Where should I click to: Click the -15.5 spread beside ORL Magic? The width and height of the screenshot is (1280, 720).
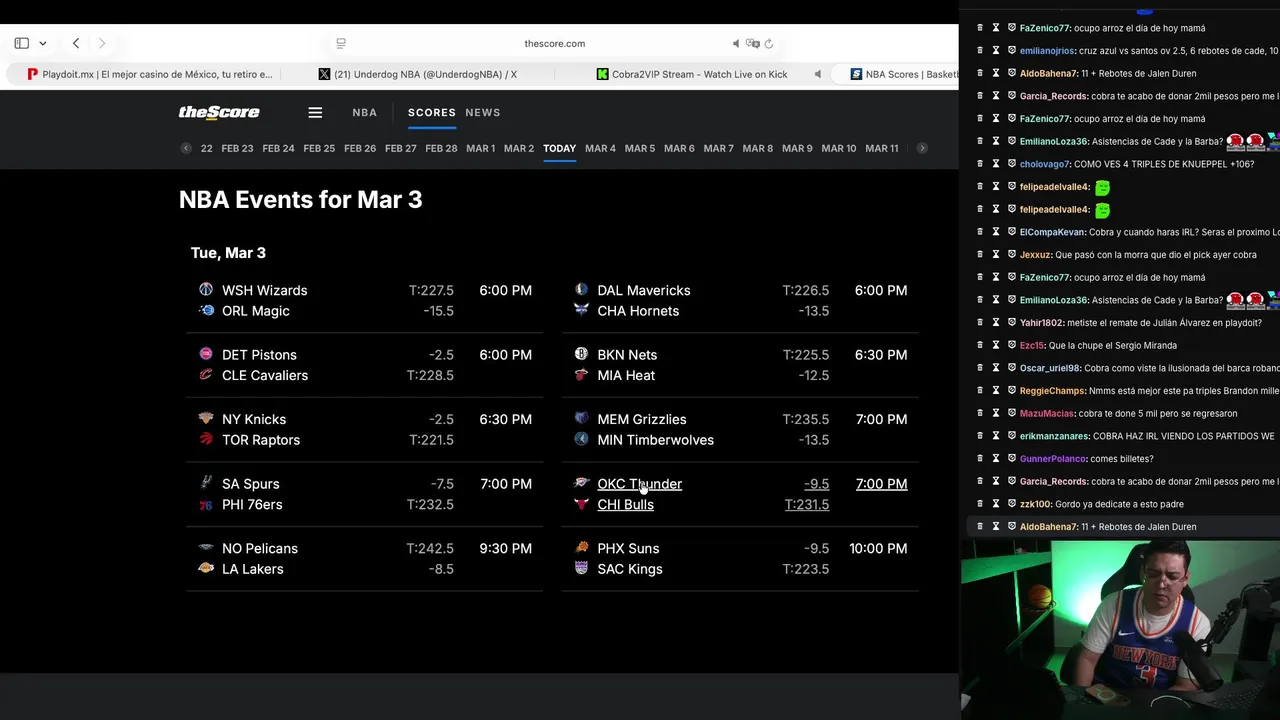pyautogui.click(x=438, y=311)
